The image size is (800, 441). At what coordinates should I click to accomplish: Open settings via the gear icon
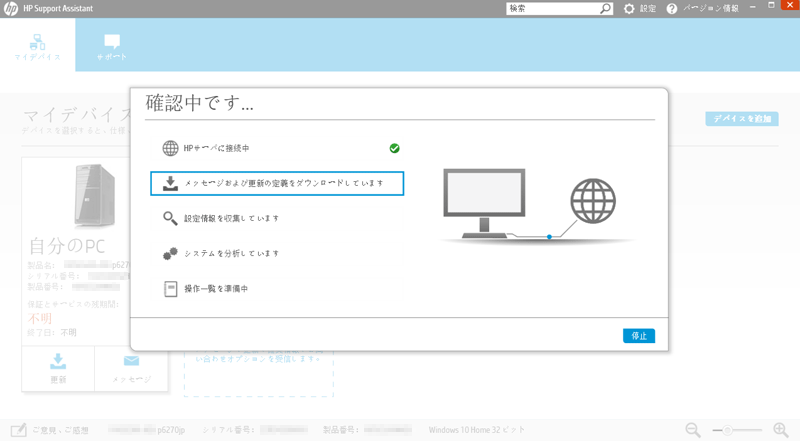point(629,9)
